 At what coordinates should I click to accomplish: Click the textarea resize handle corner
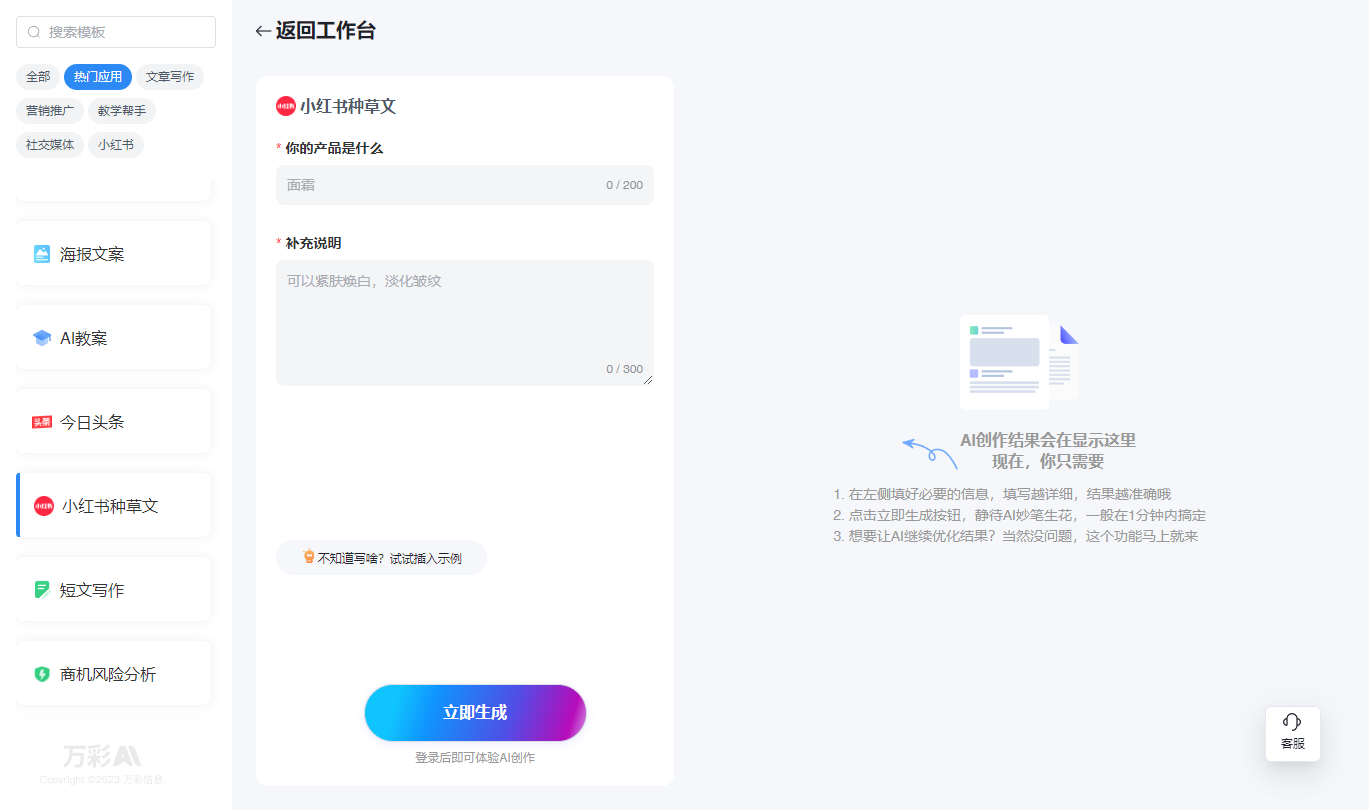648,380
